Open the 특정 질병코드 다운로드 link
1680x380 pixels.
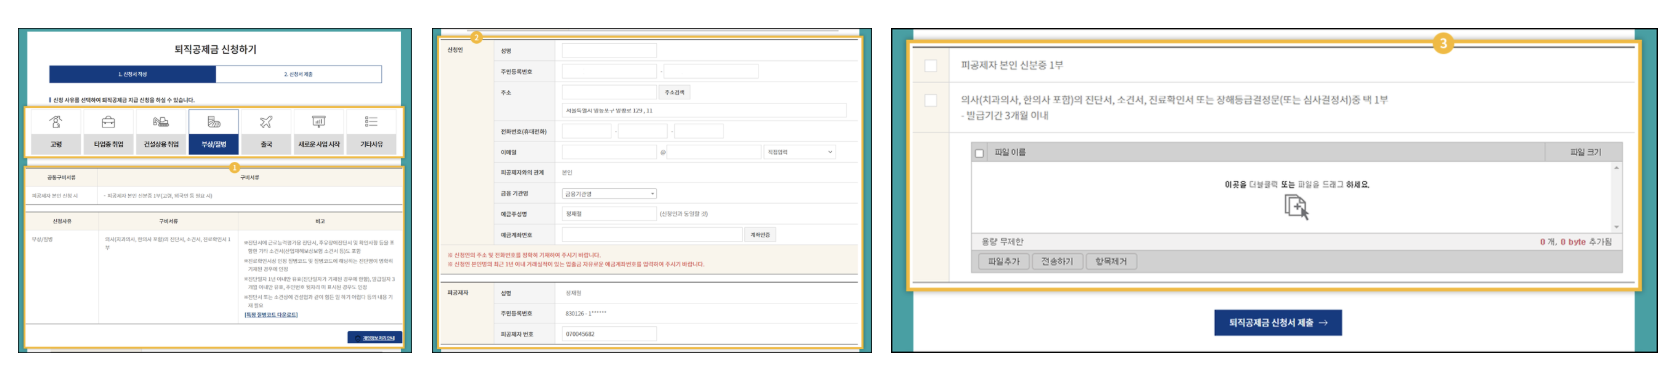pos(271,314)
